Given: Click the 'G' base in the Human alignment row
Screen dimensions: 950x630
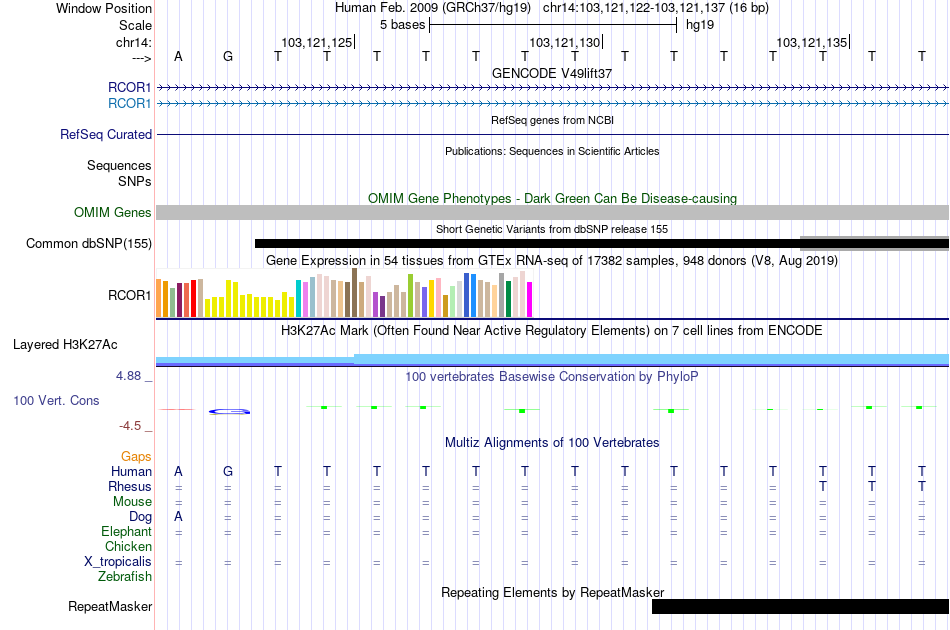Looking at the screenshot, I should click(228, 471).
